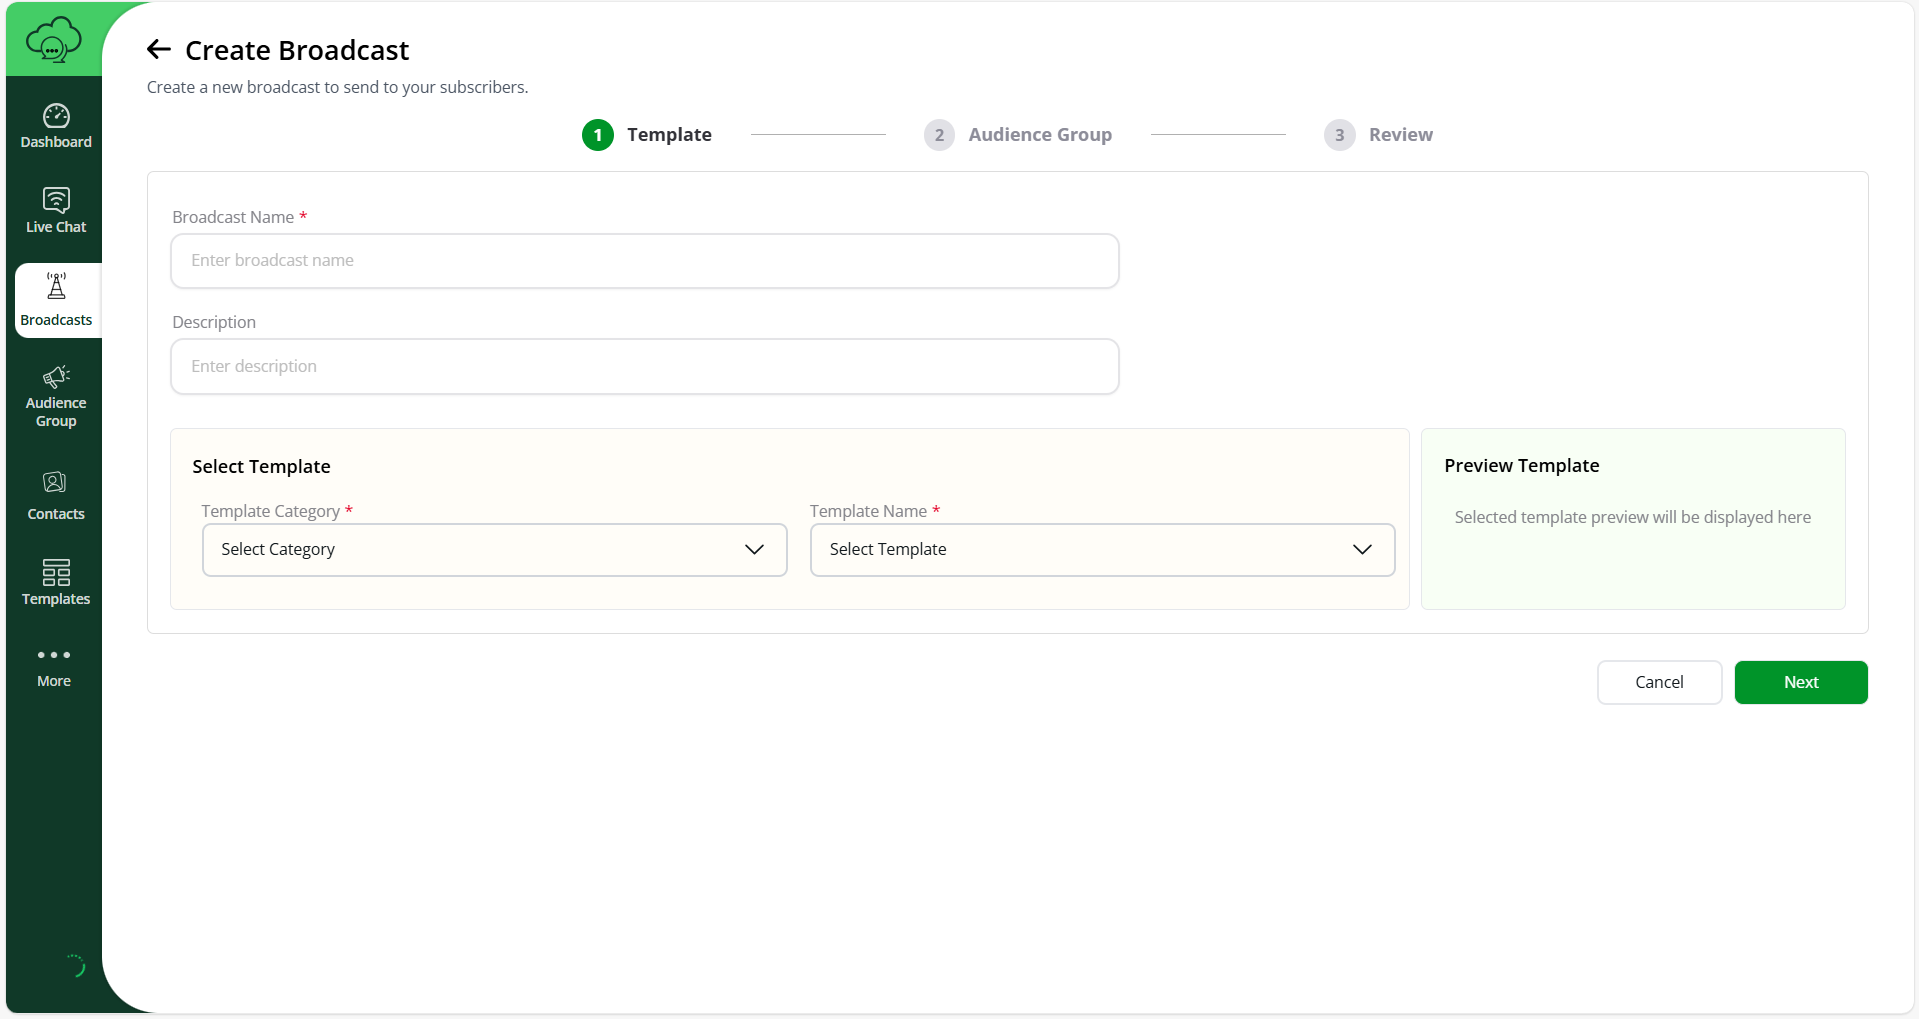The height and width of the screenshot is (1019, 1919).
Task: Open Live Chat icon in sidebar
Action: (56, 200)
